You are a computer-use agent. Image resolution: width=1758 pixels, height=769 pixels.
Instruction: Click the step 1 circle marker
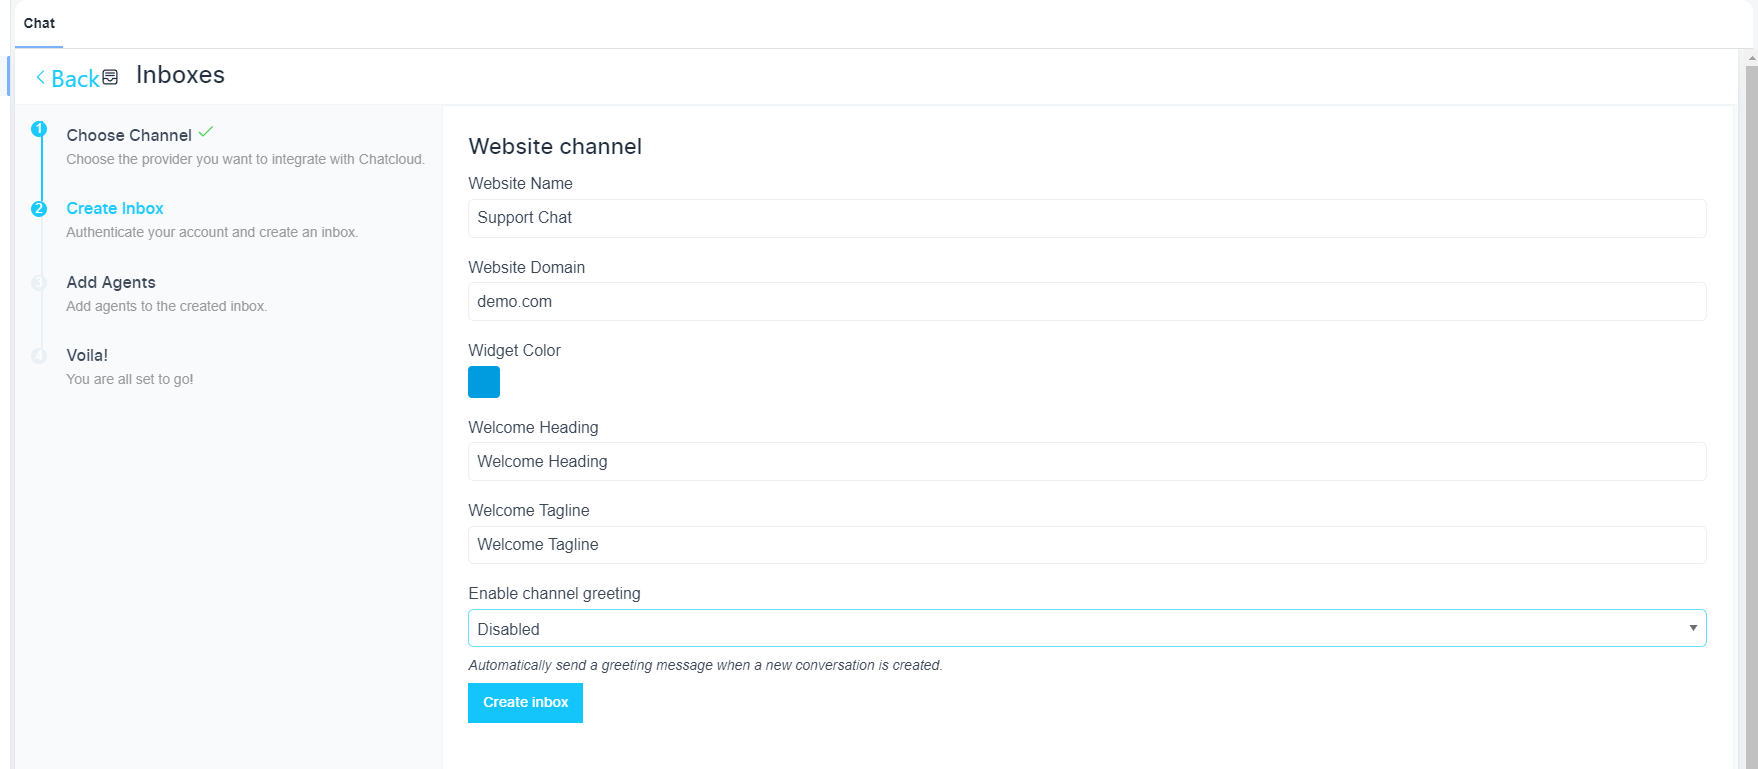pyautogui.click(x=39, y=129)
